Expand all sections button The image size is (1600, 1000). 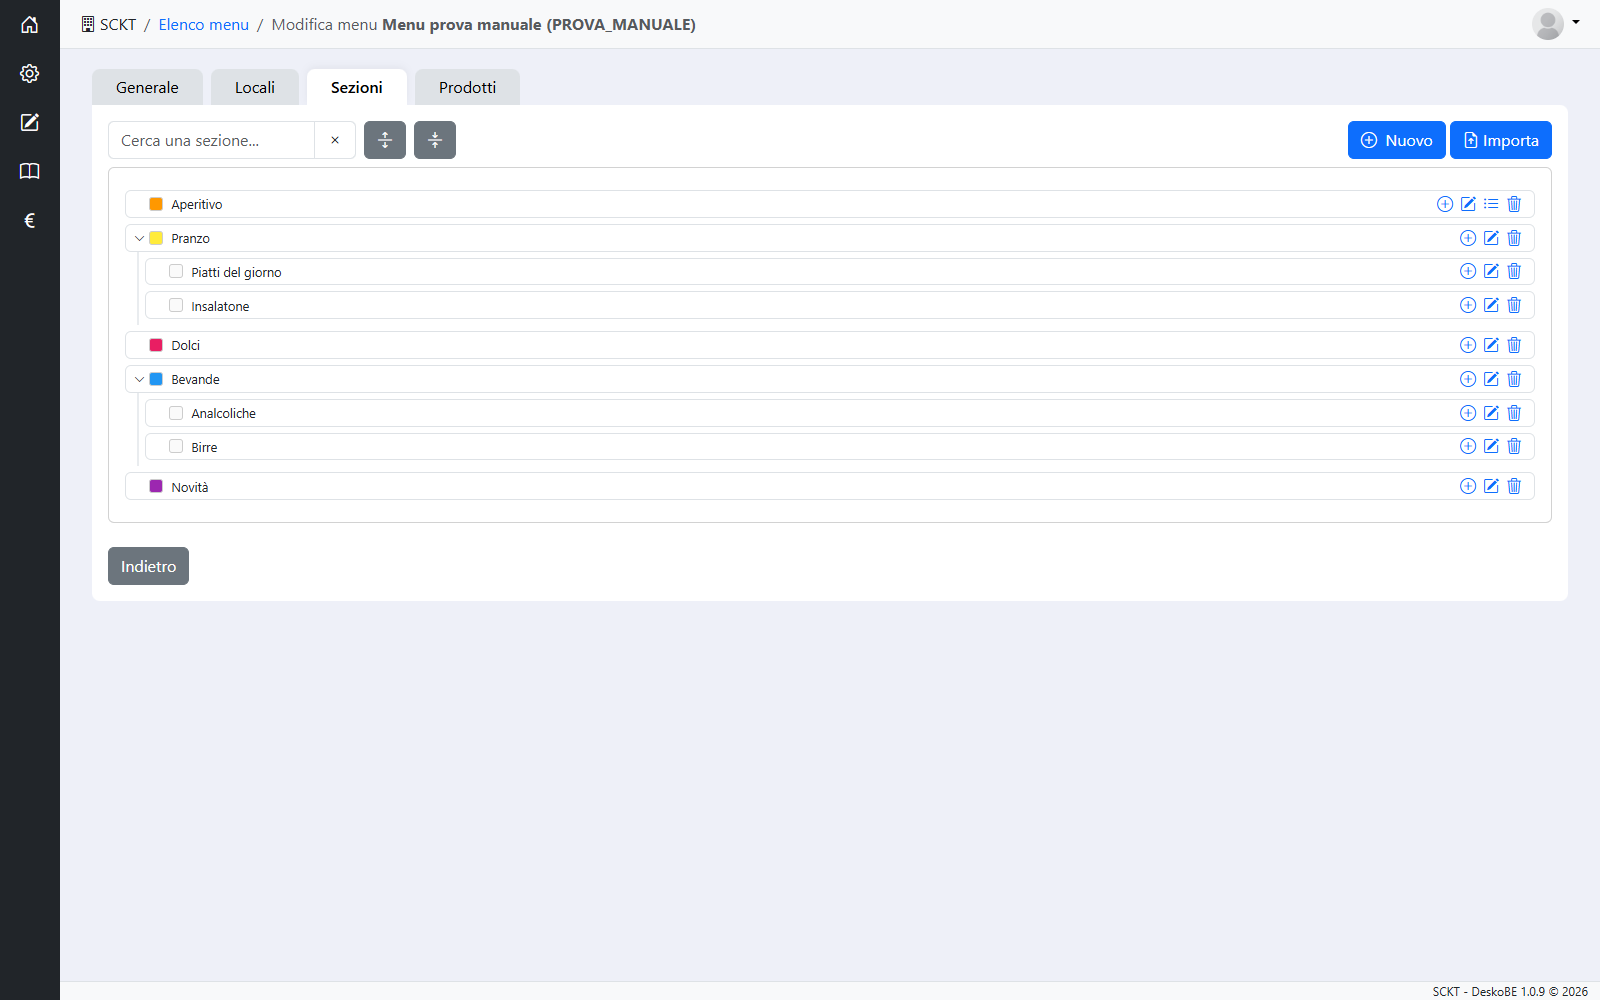(x=385, y=140)
